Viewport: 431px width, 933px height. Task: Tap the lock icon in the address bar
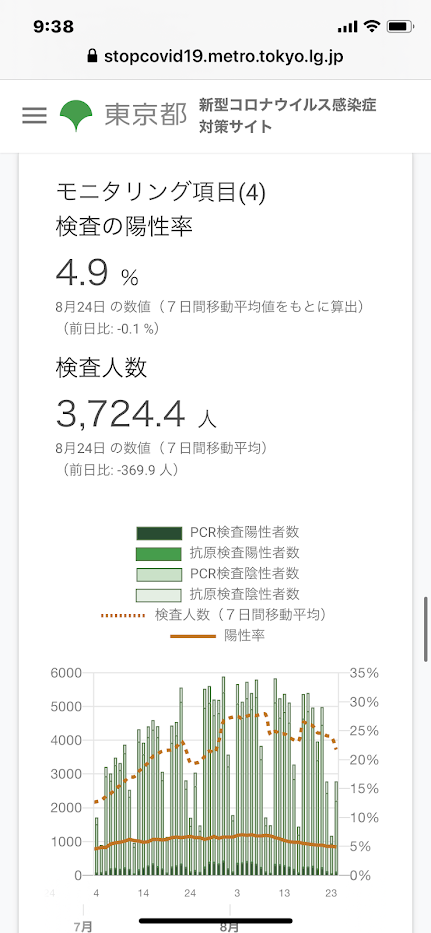click(91, 57)
